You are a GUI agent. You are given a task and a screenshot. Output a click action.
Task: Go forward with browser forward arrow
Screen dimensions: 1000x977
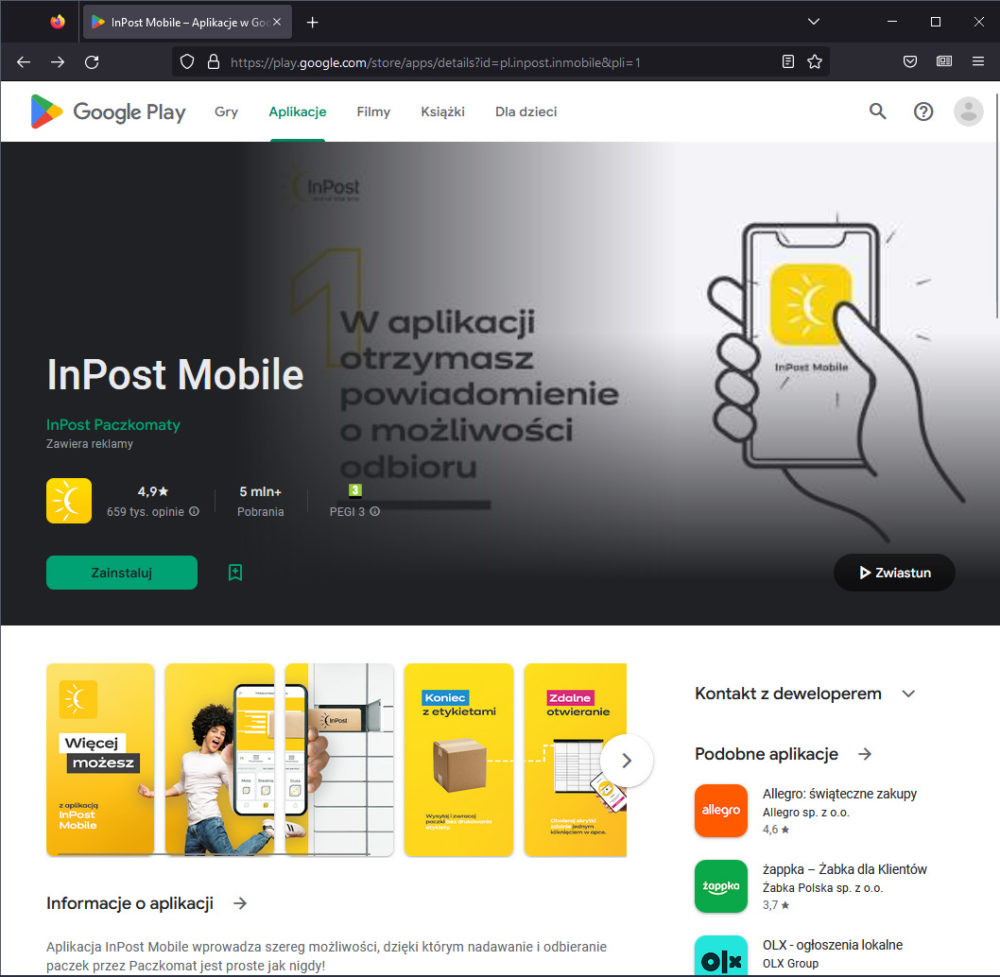(57, 62)
